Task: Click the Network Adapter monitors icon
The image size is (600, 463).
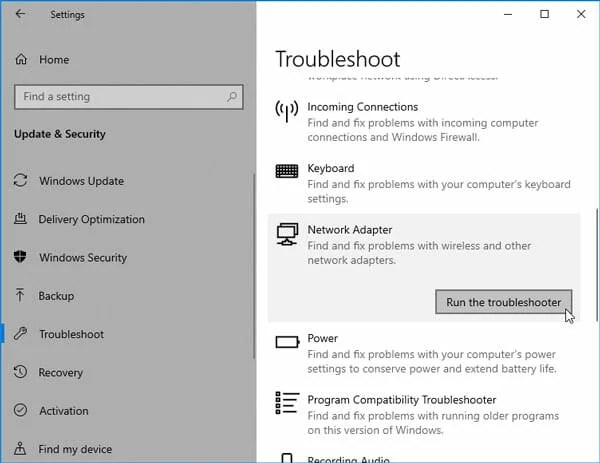Action: pyautogui.click(x=287, y=234)
